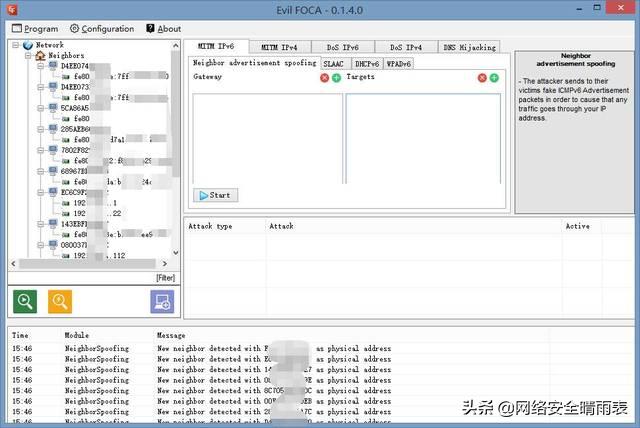Click the Filter input field
The image size is (640, 428).
(x=94, y=278)
